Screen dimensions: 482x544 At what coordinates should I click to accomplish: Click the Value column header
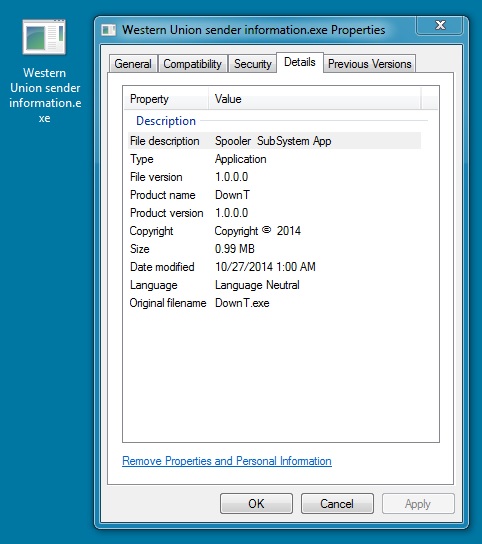pos(314,99)
